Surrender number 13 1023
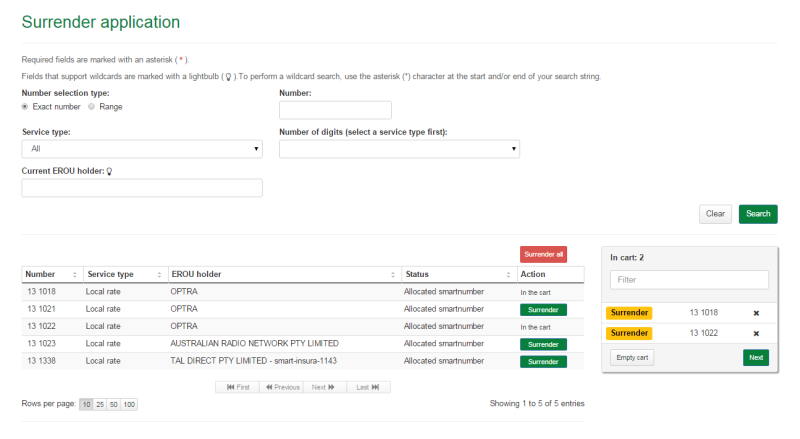Viewport: 800px width, 439px height. click(543, 345)
